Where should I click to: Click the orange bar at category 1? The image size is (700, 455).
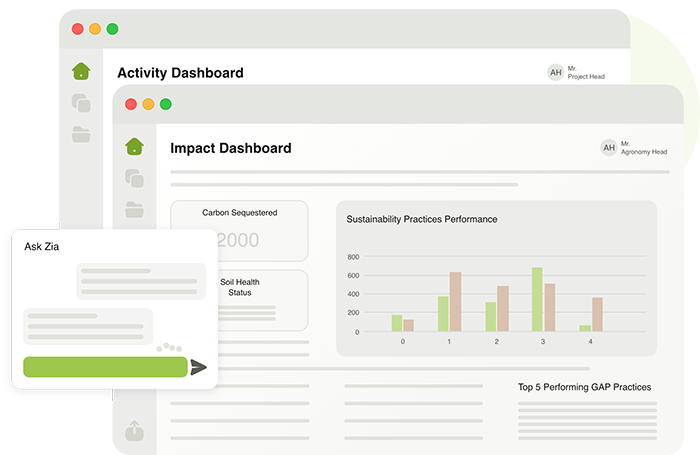[455, 301]
